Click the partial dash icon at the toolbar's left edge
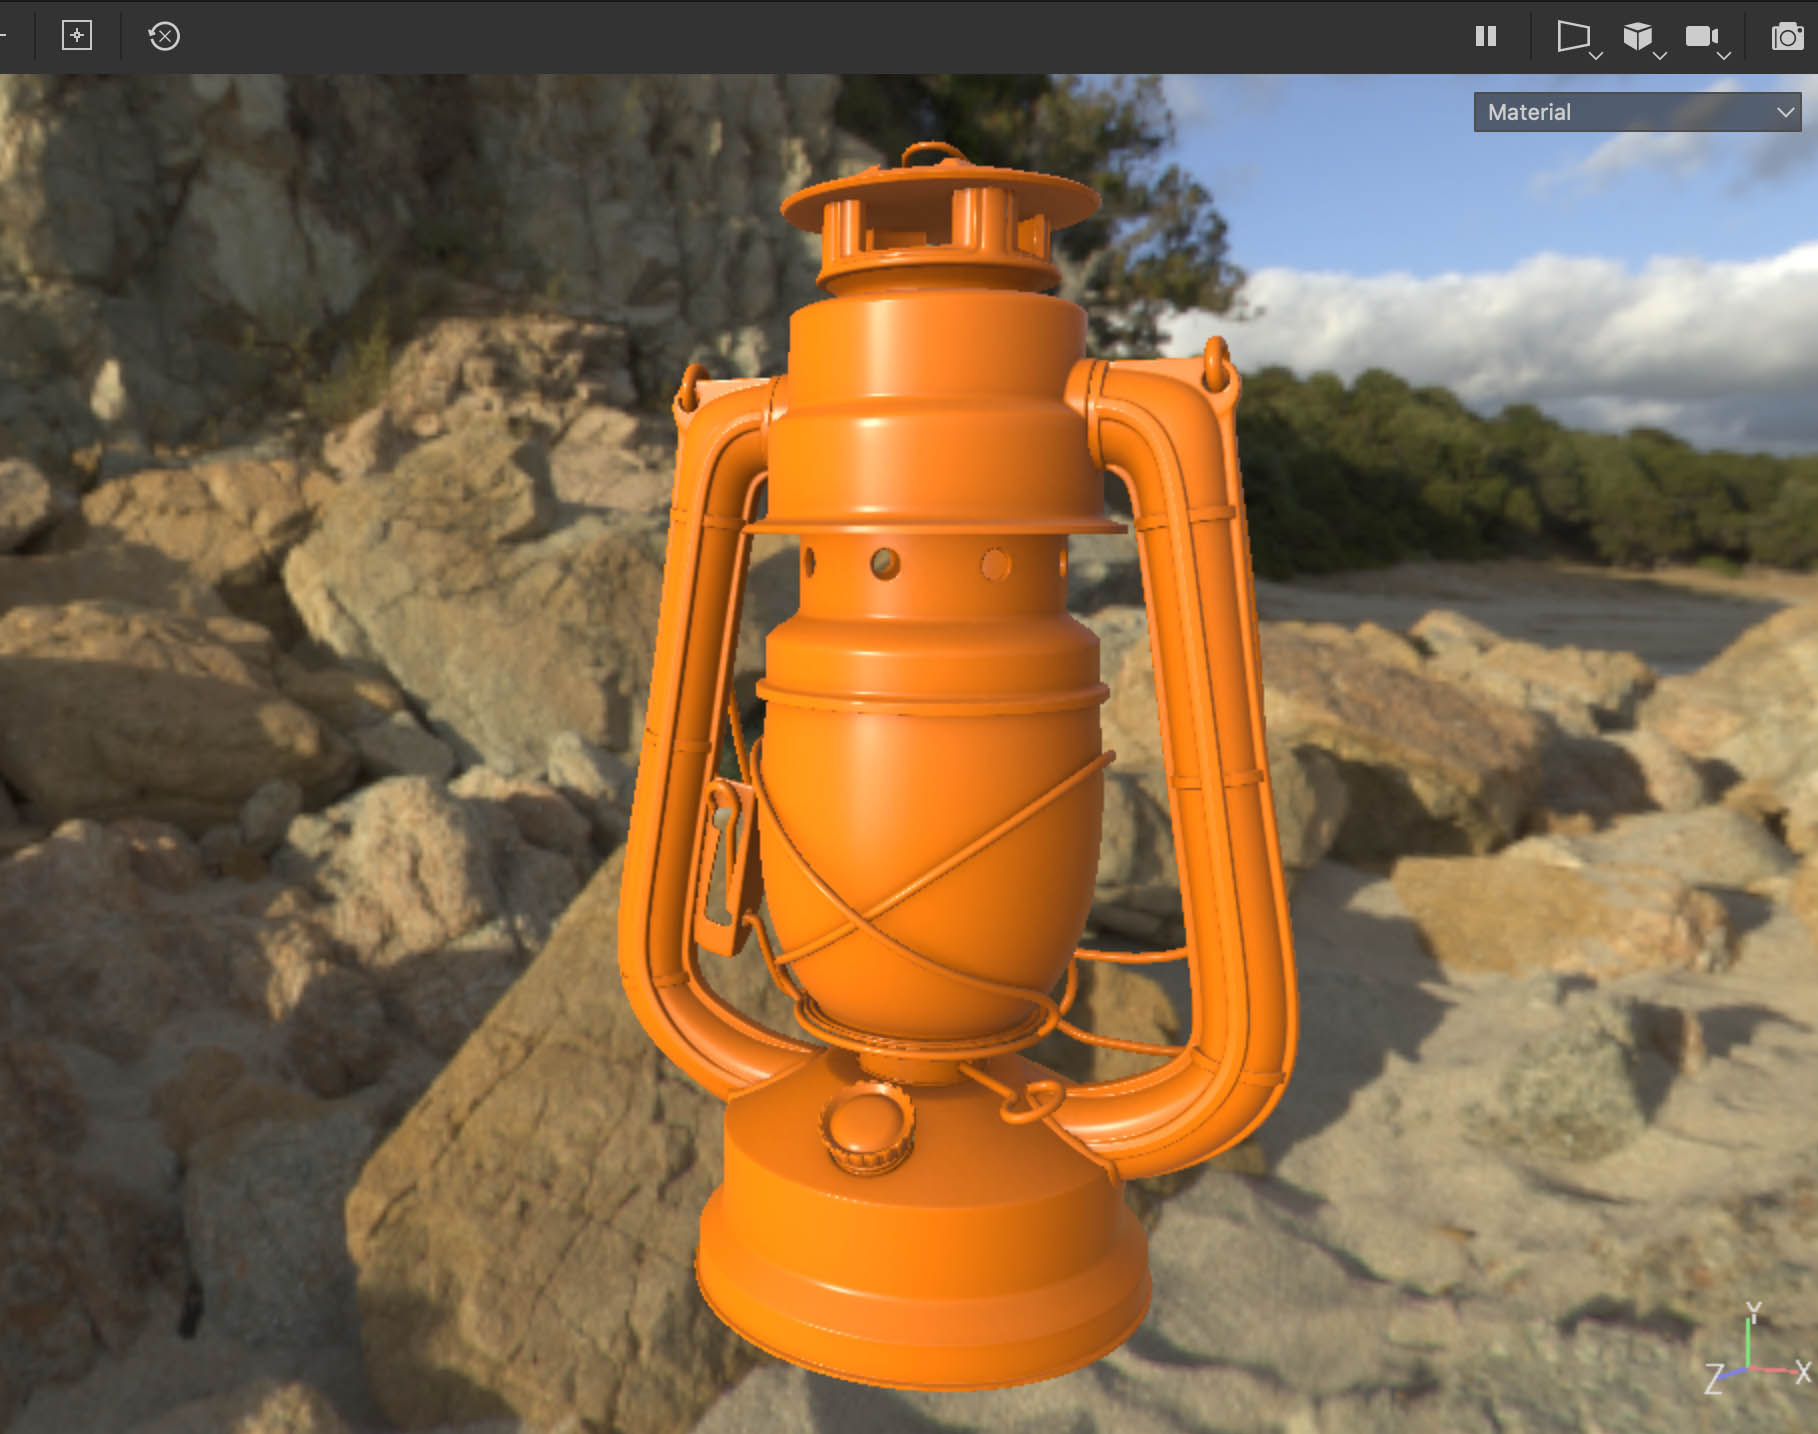 [3, 36]
